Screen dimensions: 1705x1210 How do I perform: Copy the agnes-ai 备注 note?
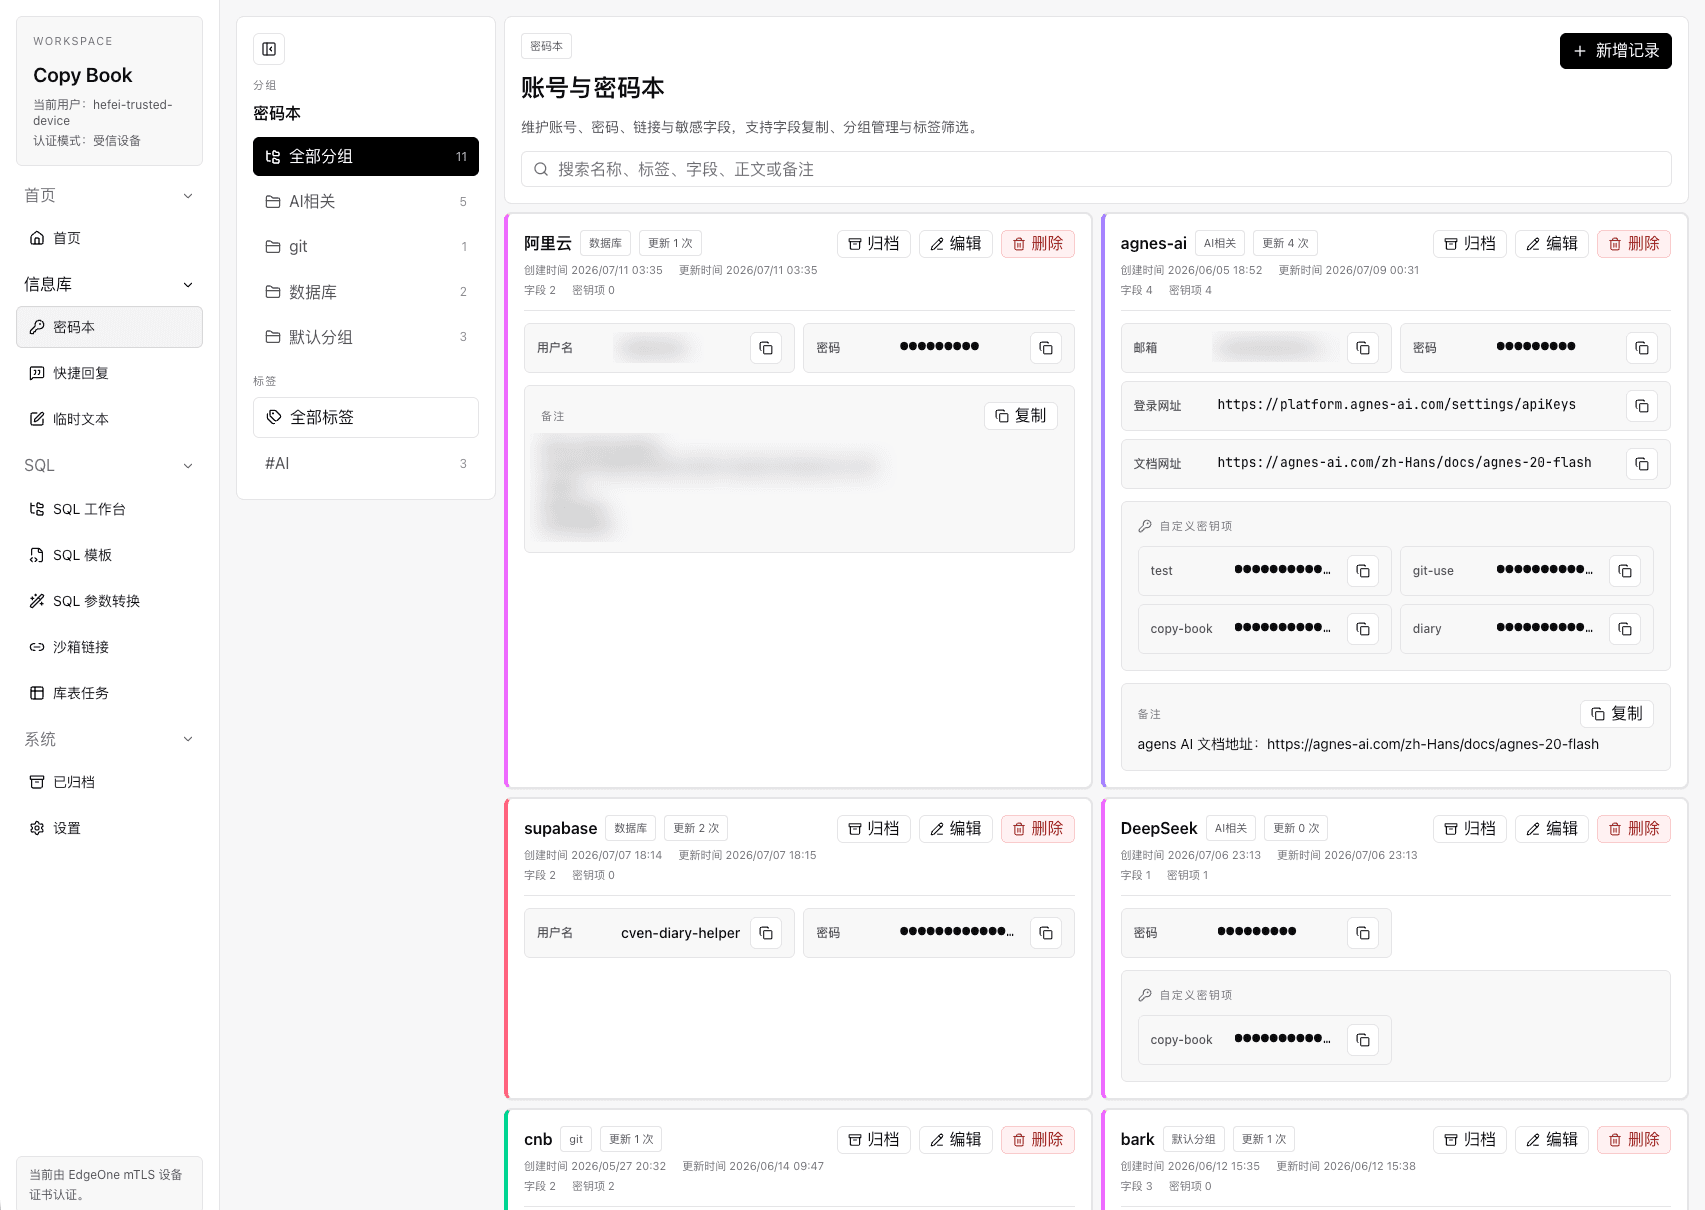point(1617,714)
